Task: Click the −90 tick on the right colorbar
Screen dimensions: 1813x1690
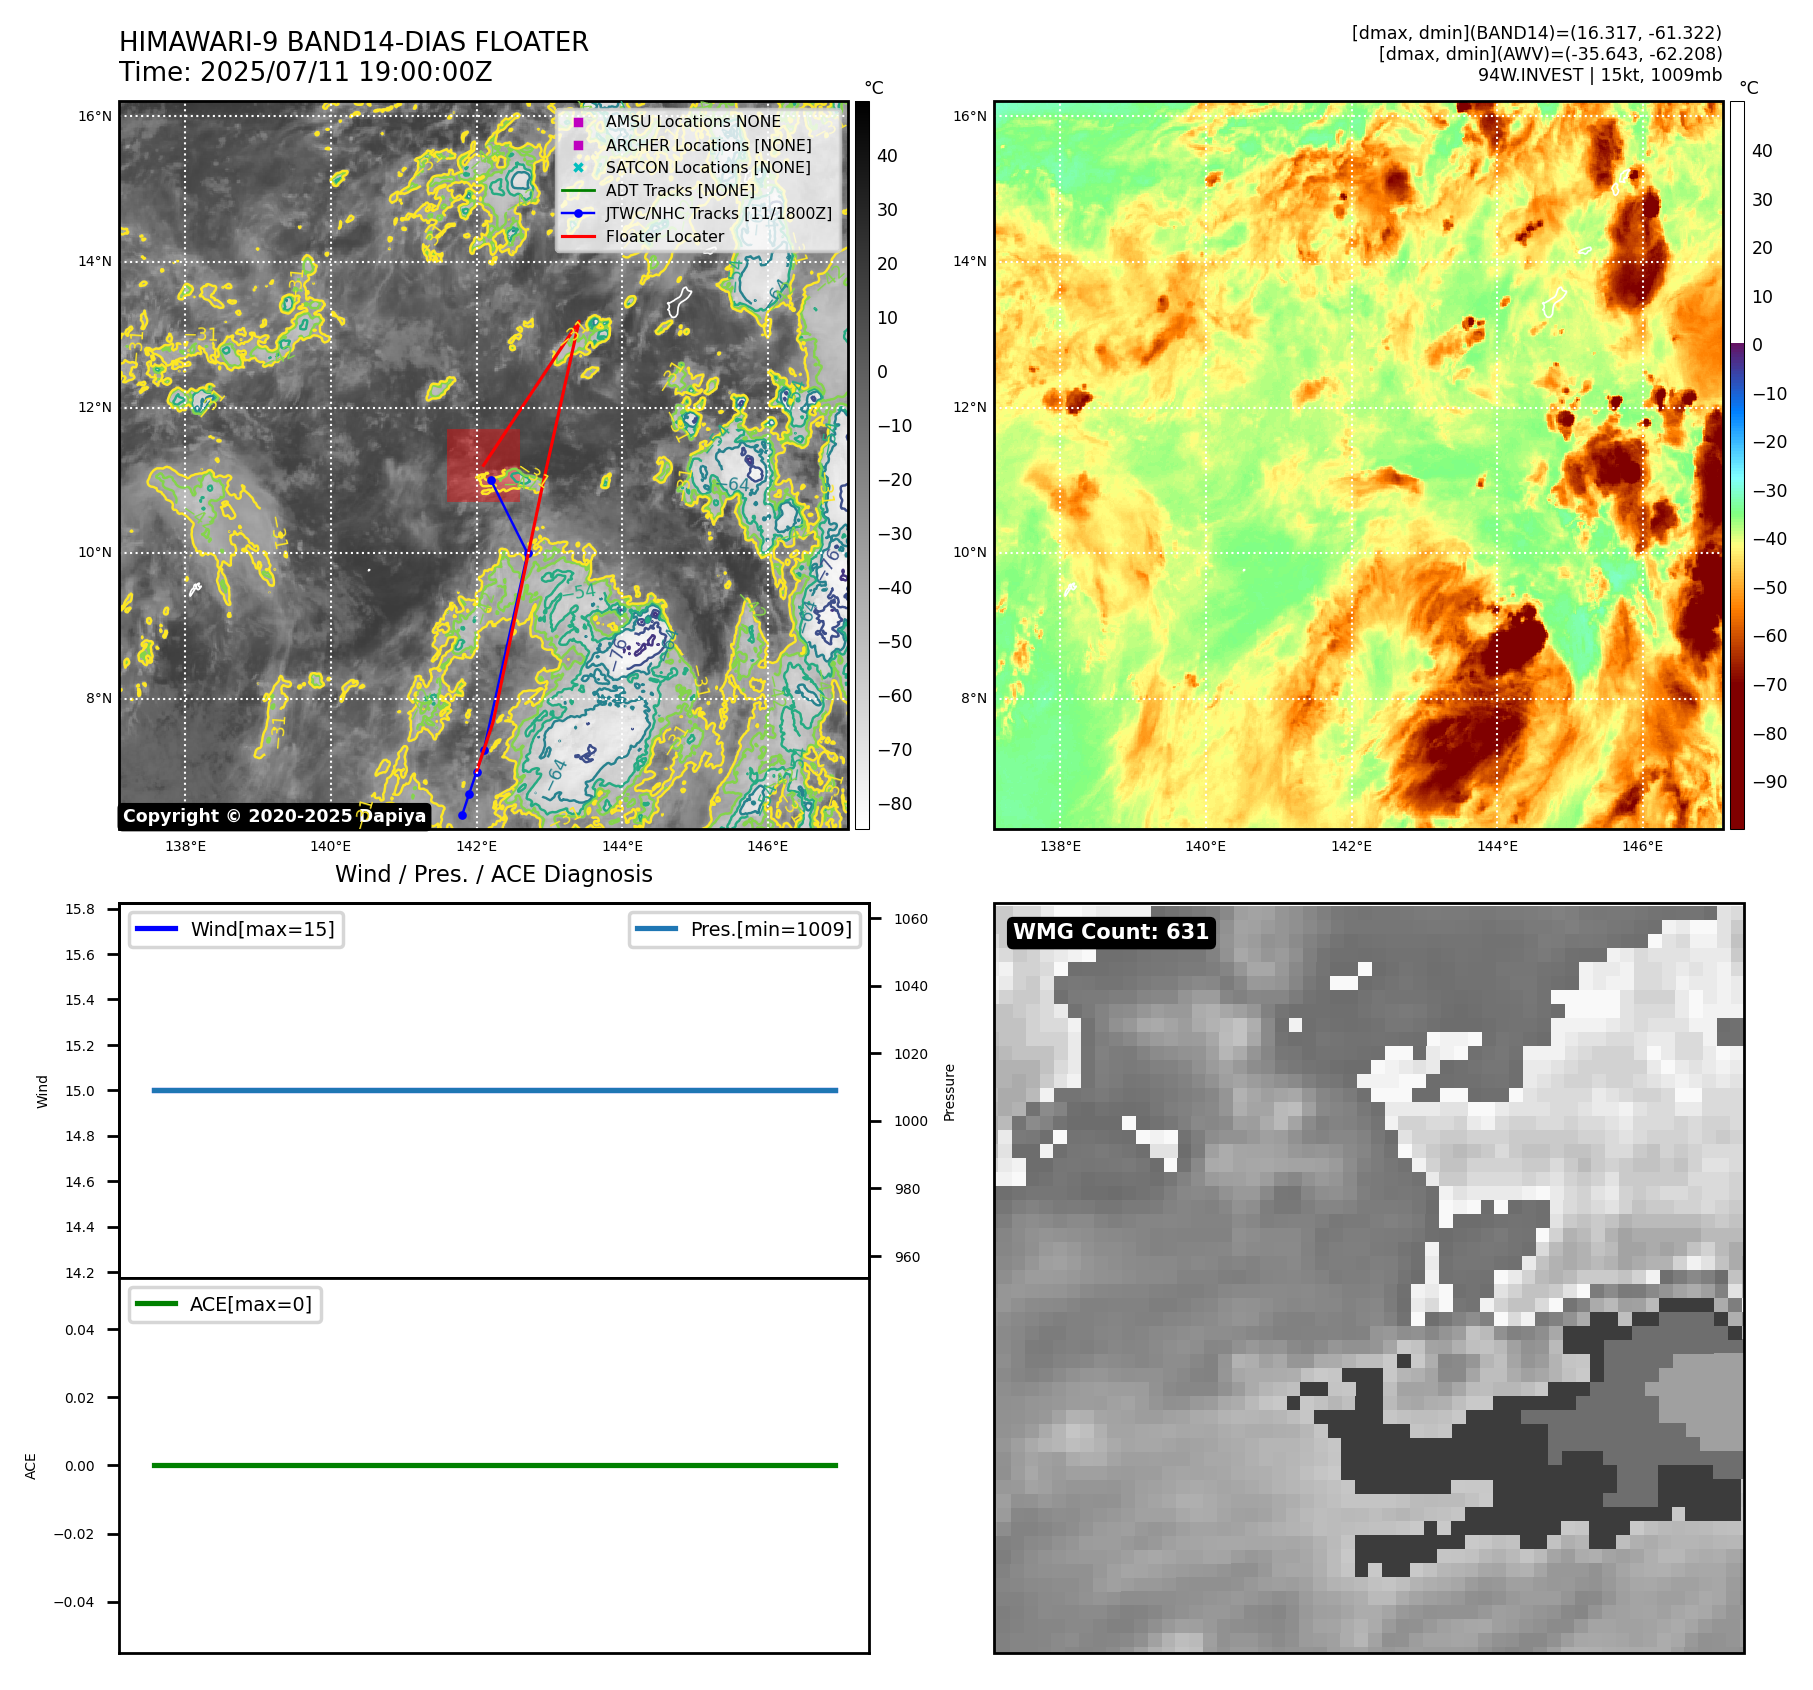Action: 1770,782
